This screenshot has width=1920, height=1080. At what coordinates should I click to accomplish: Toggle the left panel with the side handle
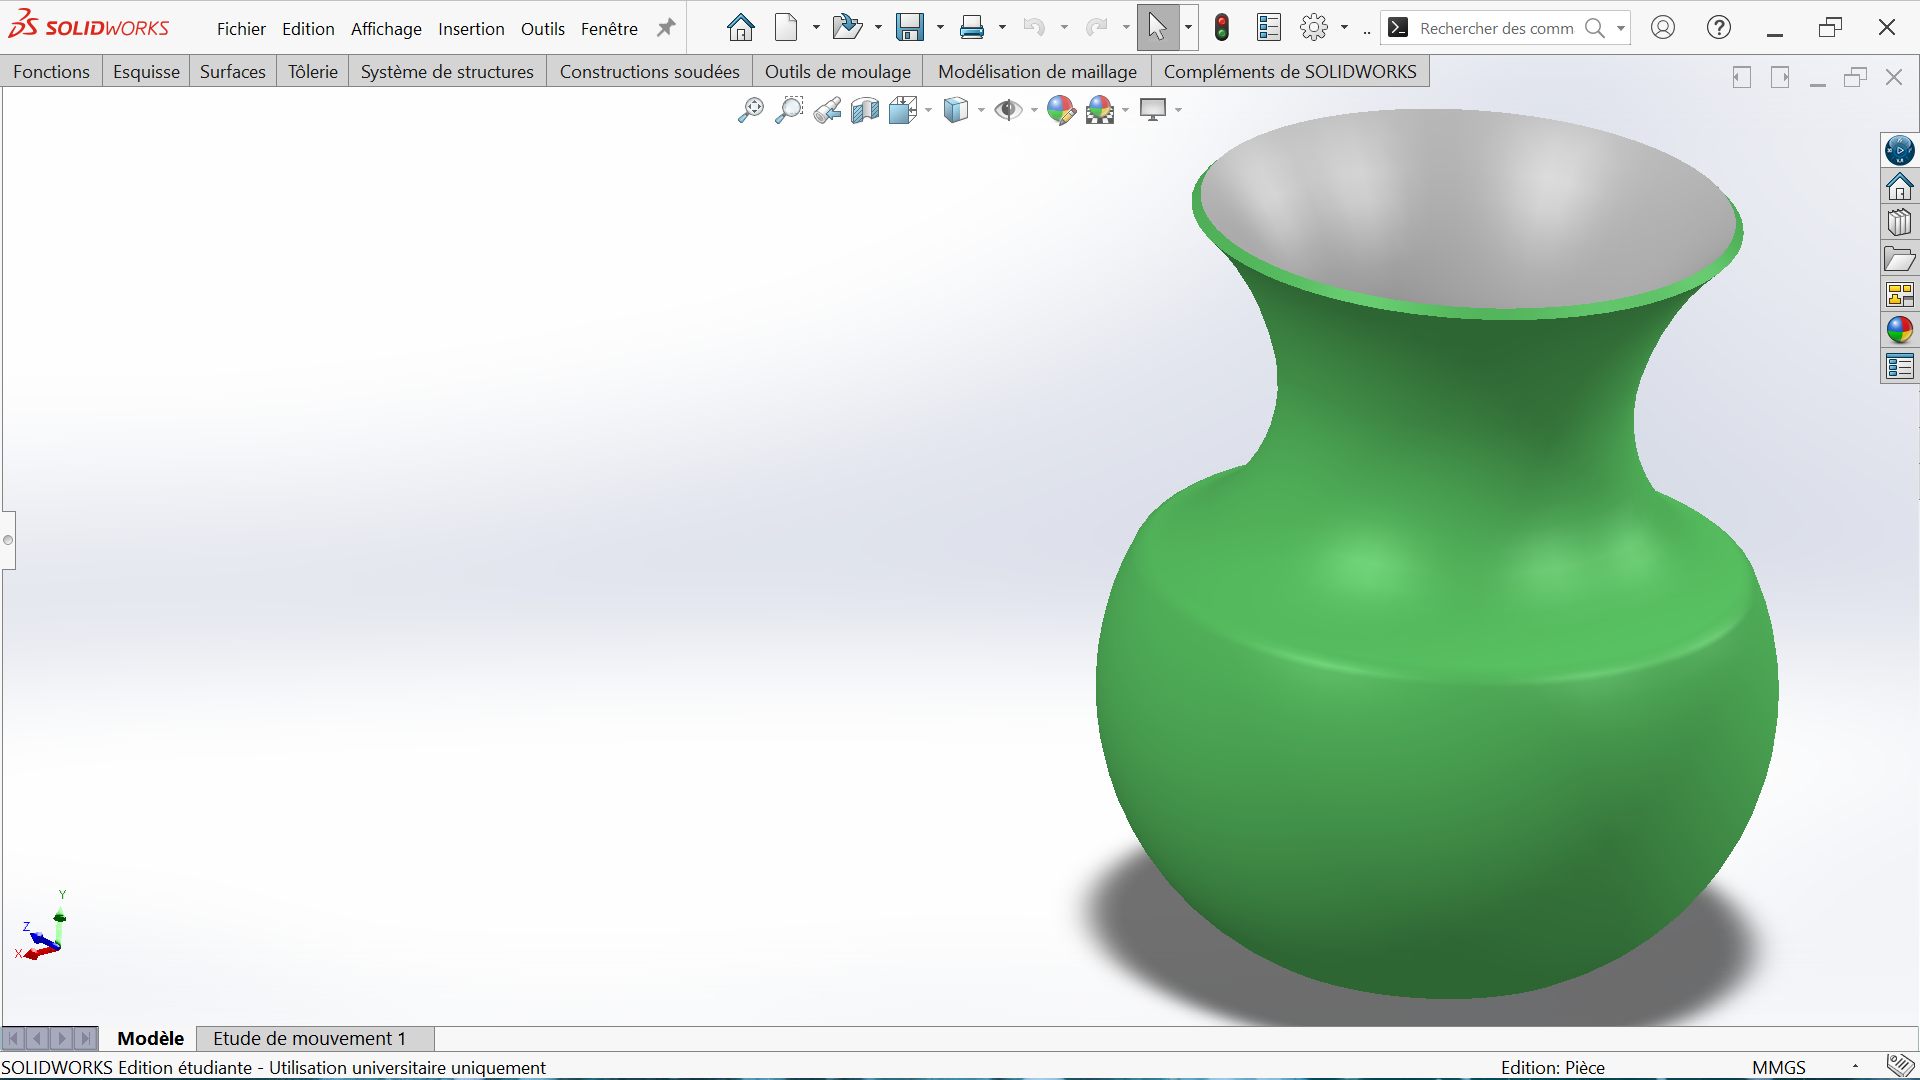click(8, 540)
